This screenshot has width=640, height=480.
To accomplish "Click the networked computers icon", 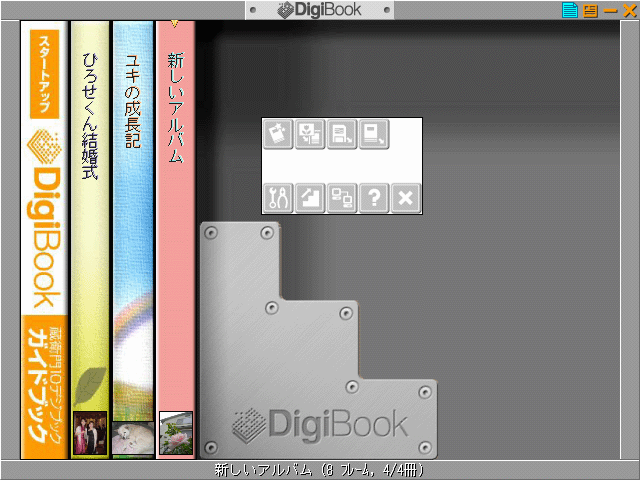I will (342, 198).
